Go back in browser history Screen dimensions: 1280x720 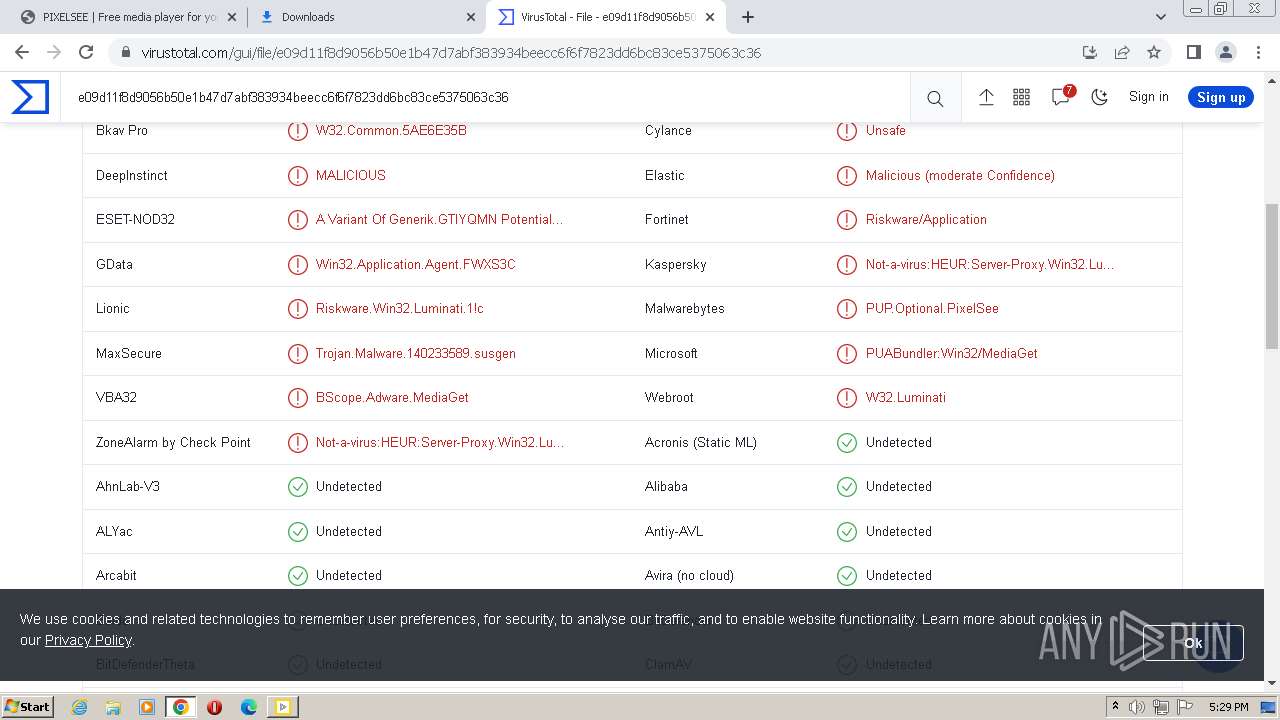pyautogui.click(x=22, y=53)
